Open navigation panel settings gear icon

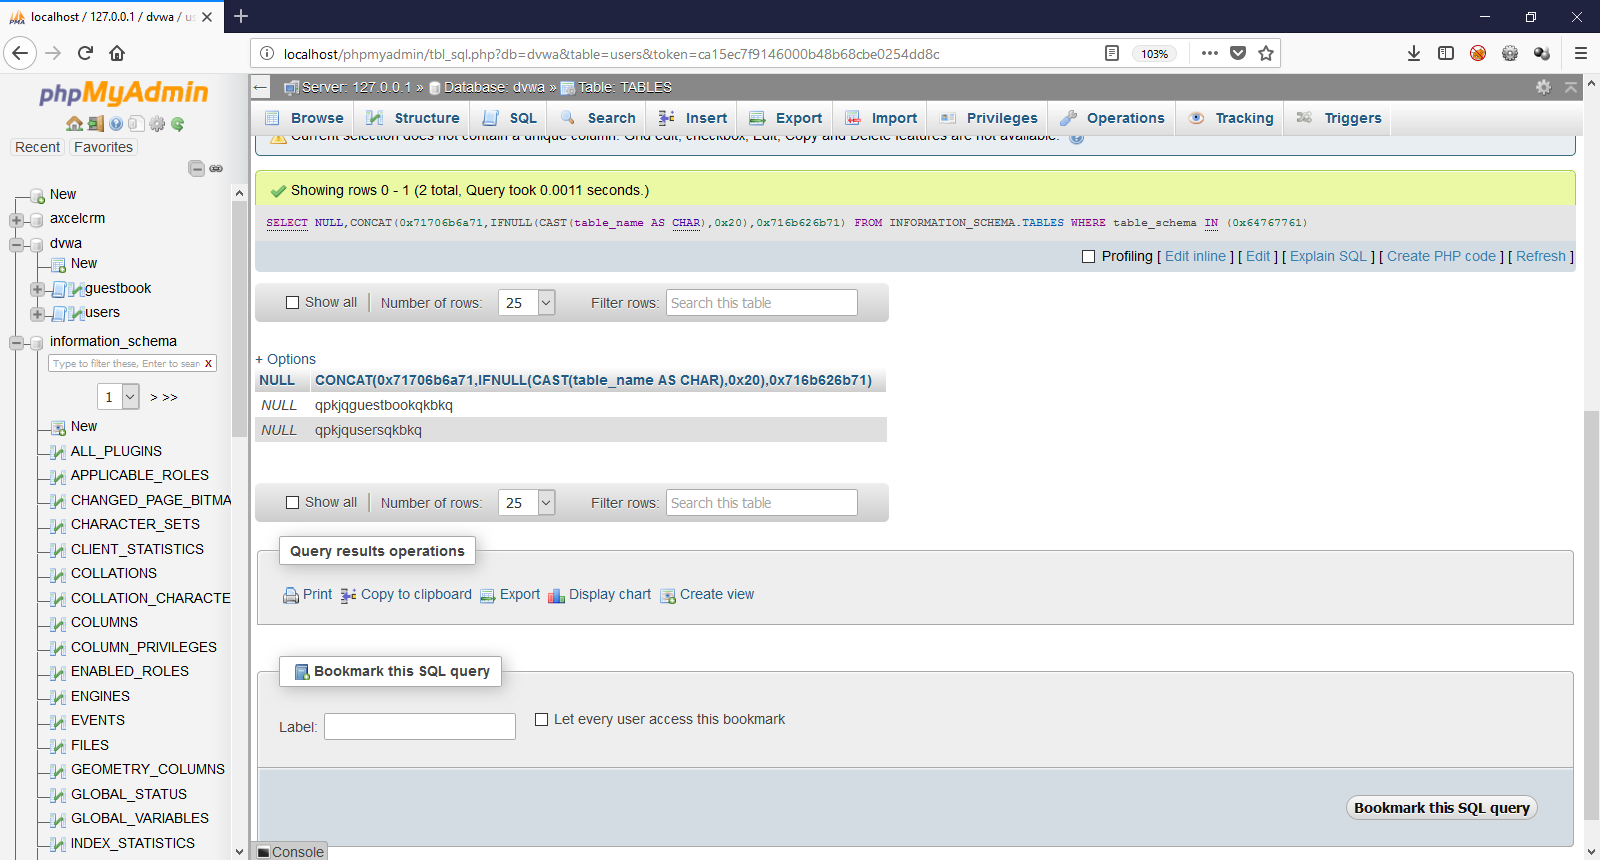157,124
